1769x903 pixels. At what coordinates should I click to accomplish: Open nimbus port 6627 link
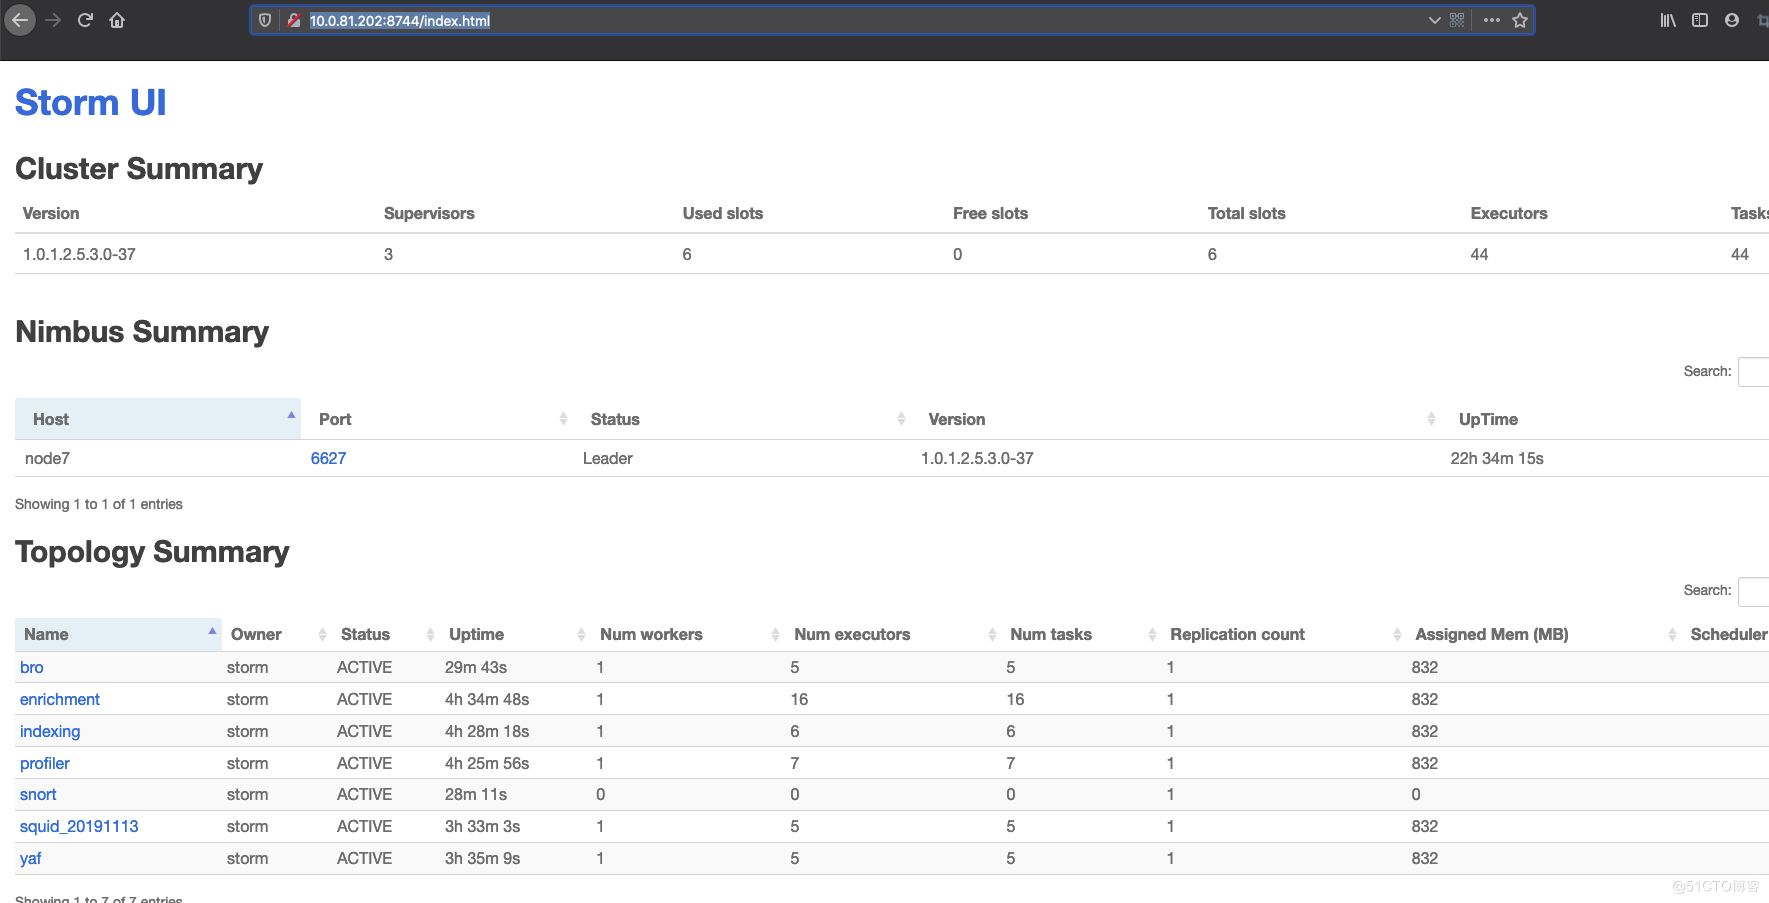pyautogui.click(x=328, y=458)
